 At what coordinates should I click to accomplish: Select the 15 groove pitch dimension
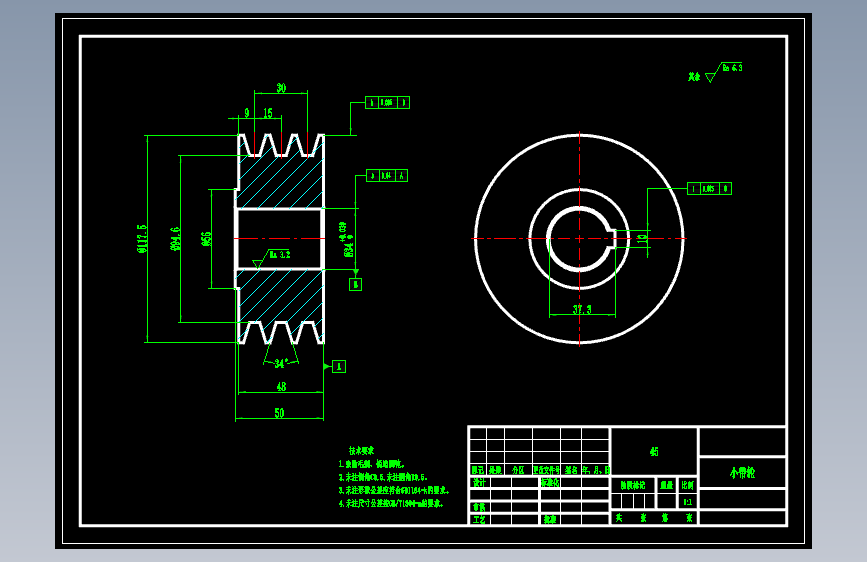click(x=268, y=113)
